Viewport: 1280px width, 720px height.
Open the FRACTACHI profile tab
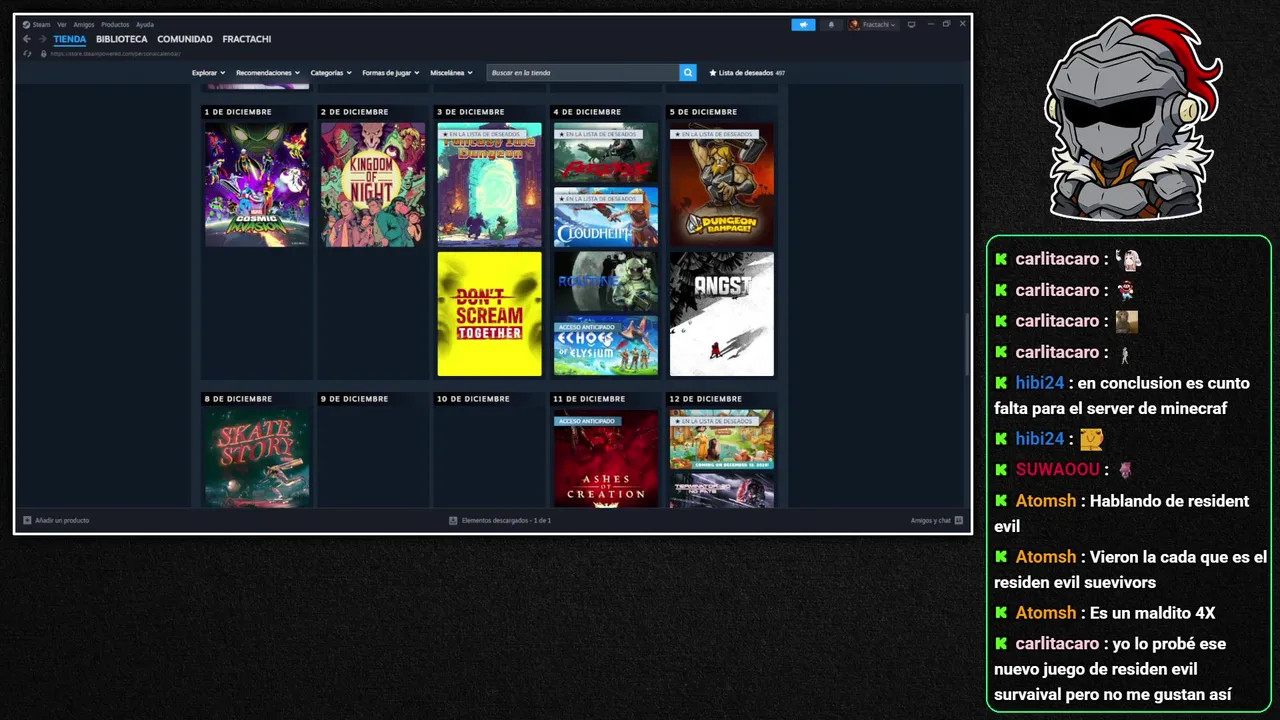click(247, 39)
